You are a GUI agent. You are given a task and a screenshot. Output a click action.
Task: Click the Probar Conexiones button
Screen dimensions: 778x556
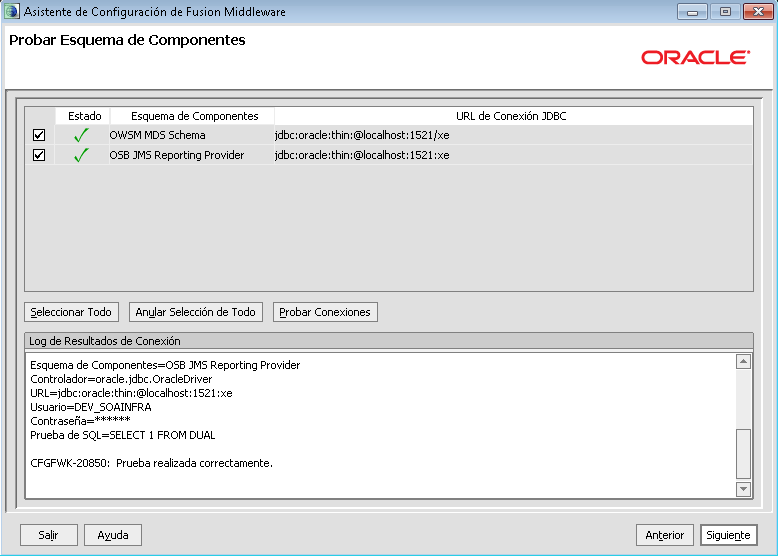click(325, 312)
